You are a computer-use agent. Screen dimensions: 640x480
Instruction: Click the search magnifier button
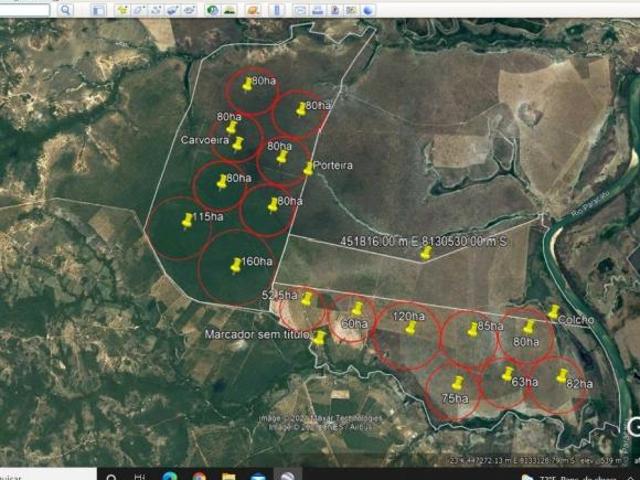click(64, 9)
